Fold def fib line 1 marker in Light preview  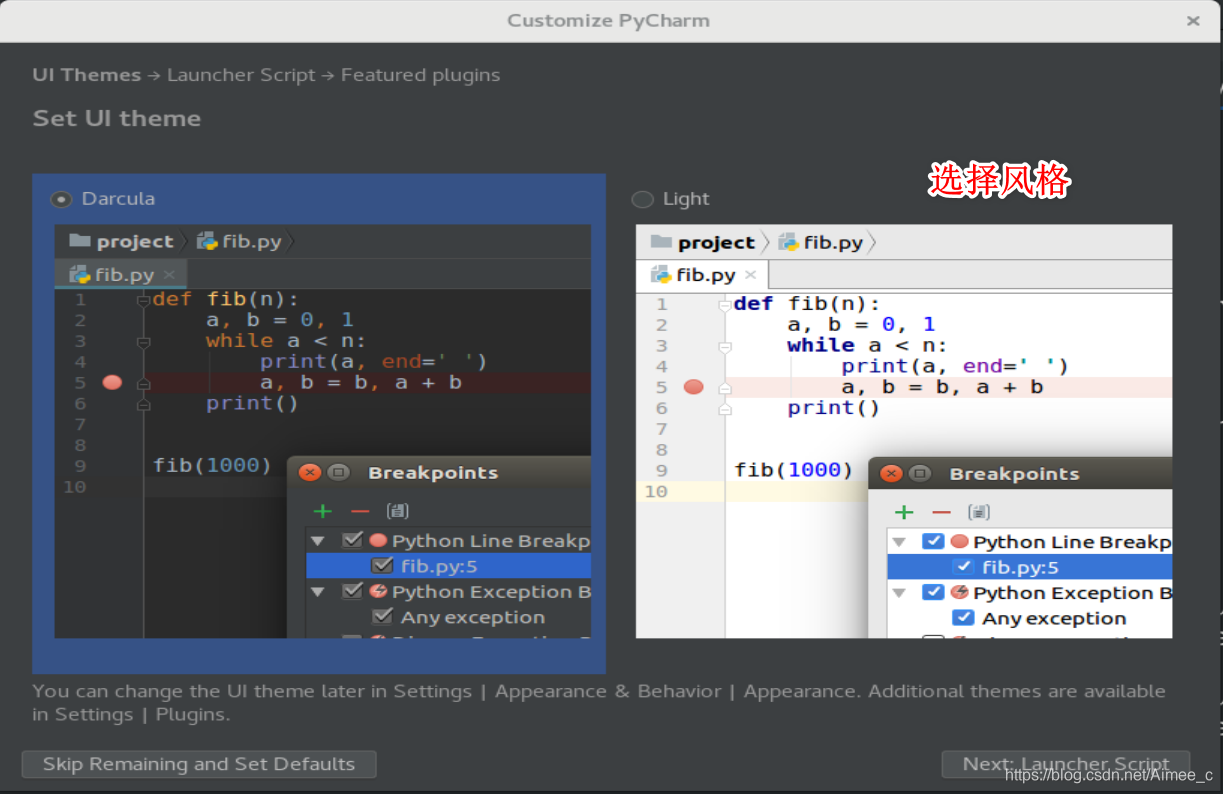[725, 304]
